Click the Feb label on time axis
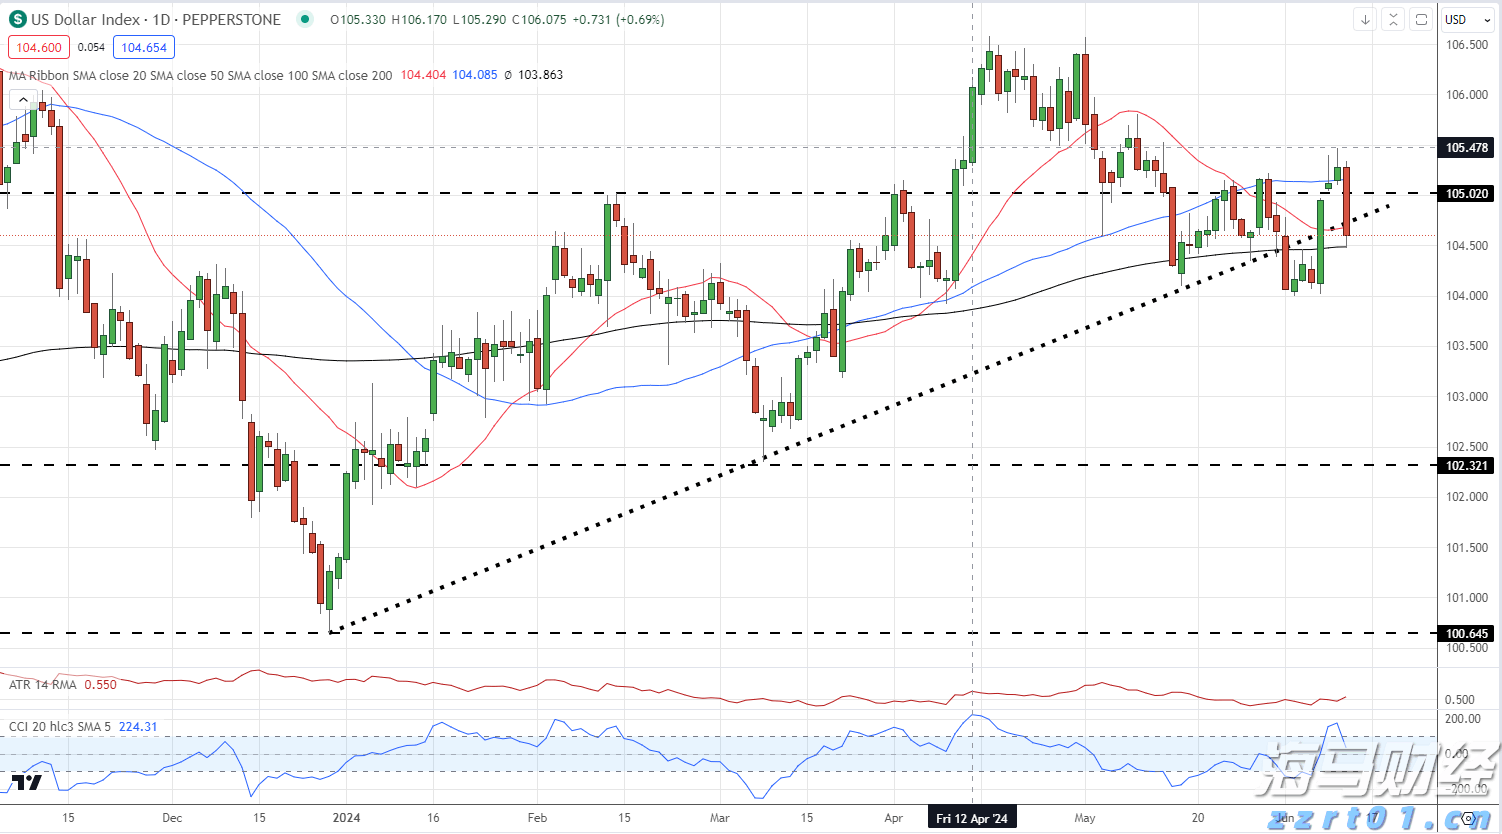 pyautogui.click(x=537, y=818)
